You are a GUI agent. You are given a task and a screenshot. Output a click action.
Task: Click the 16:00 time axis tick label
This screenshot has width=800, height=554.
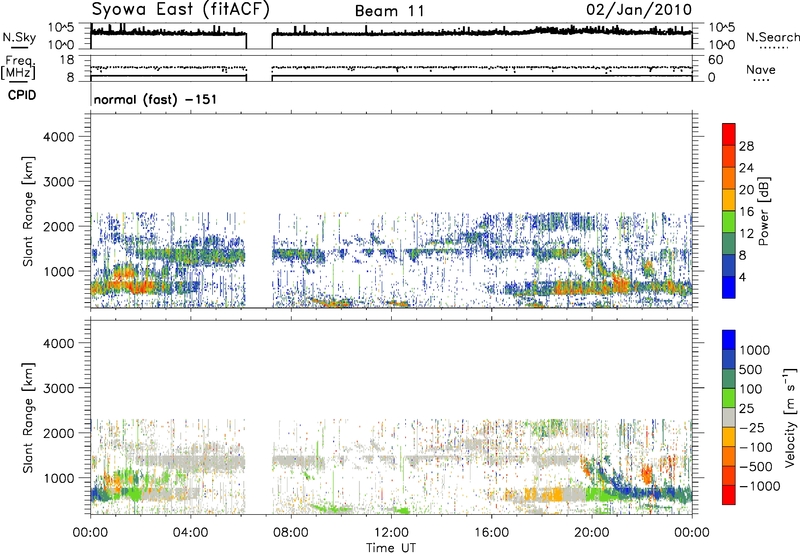pos(491,533)
